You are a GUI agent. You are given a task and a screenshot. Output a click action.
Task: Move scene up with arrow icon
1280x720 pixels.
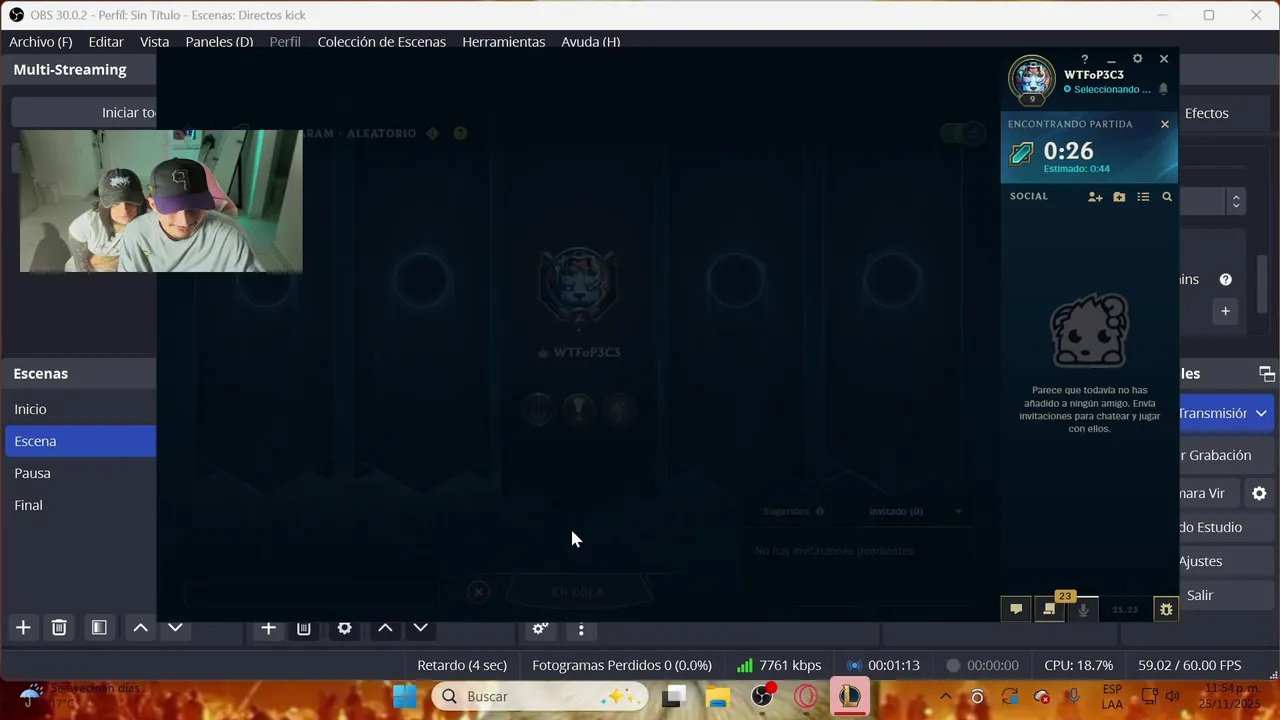[x=141, y=628]
